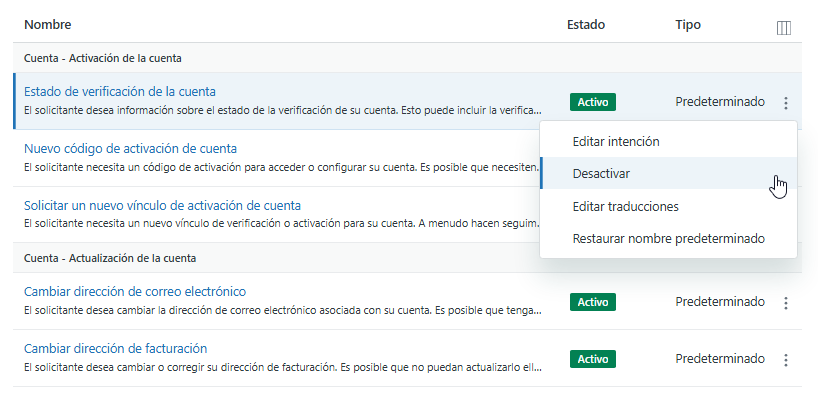Click Activo badge on correo electrónico row
Viewport: 818px width, 397px height.
pos(593,302)
